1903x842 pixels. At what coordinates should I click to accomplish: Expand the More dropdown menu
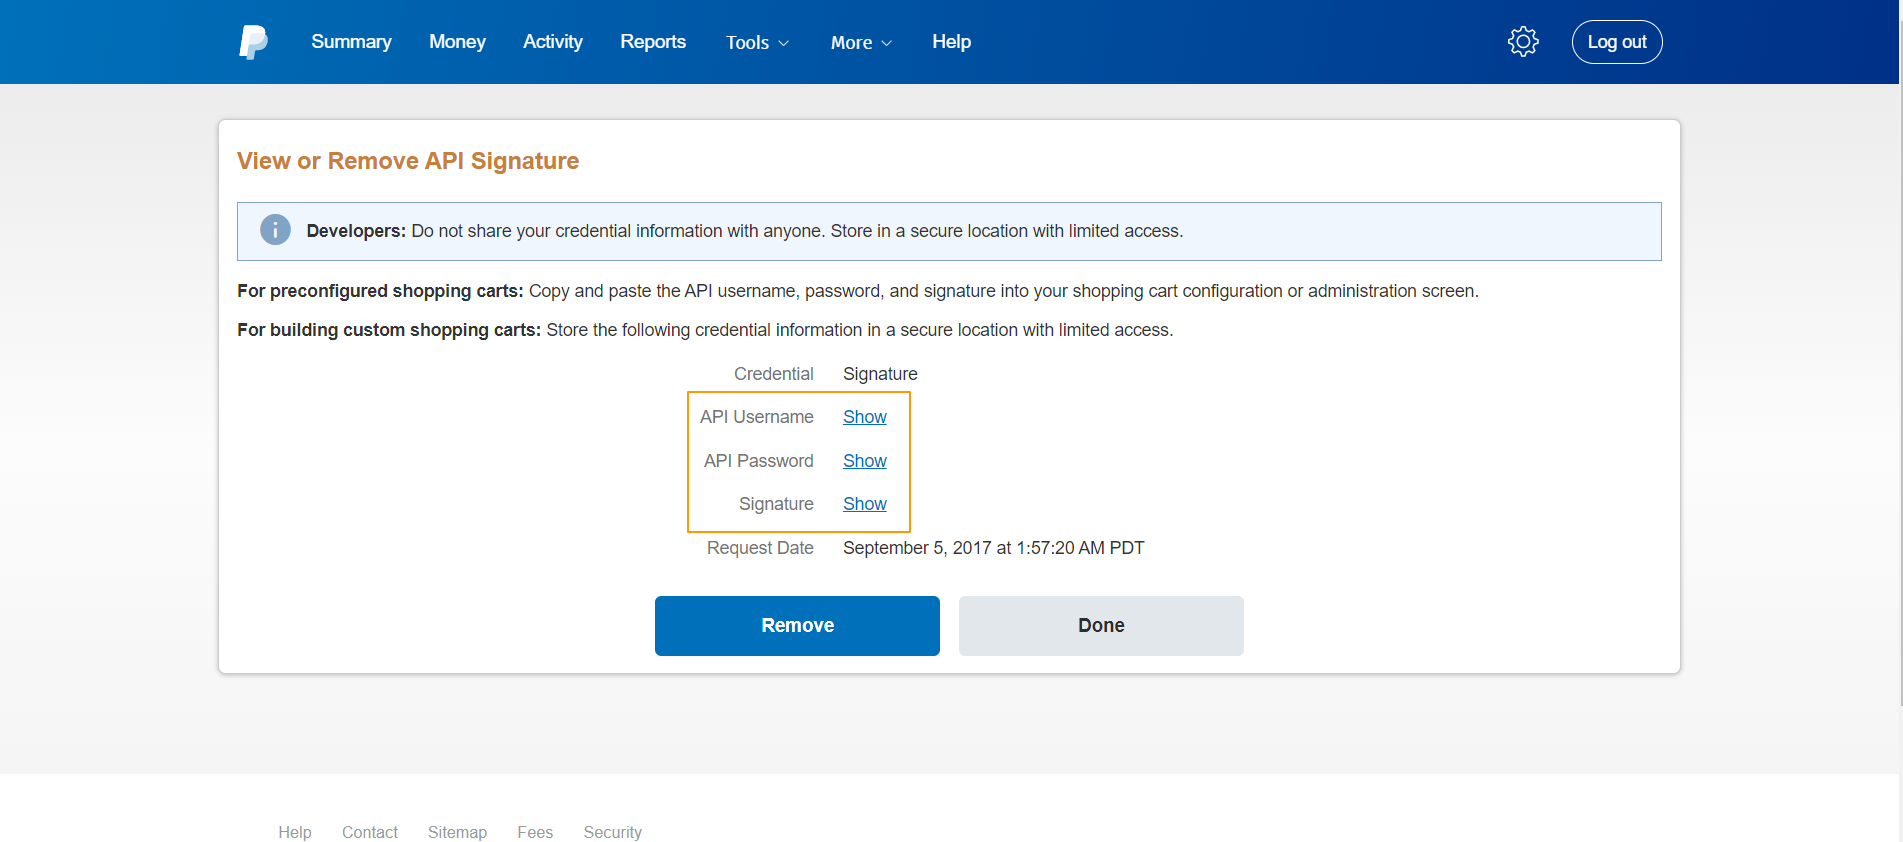861,43
